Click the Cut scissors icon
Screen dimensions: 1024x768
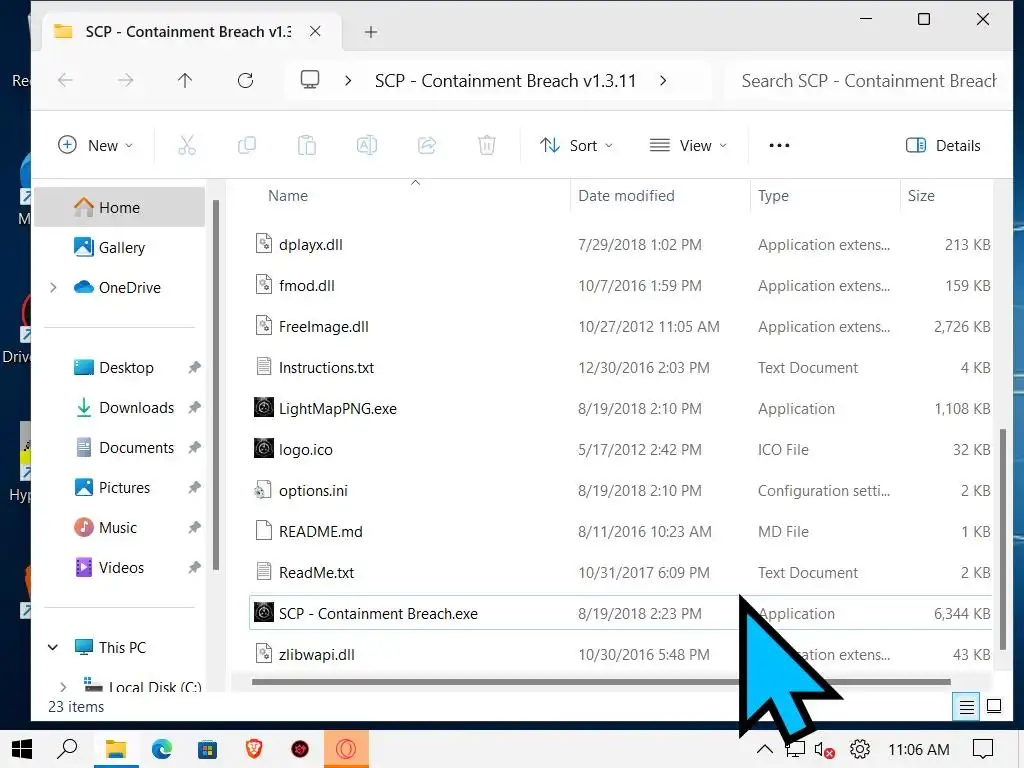[187, 145]
